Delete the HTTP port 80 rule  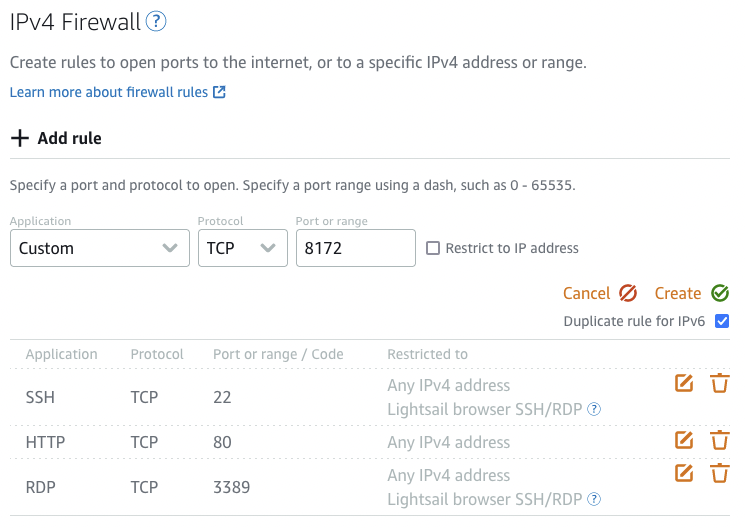pos(719,440)
